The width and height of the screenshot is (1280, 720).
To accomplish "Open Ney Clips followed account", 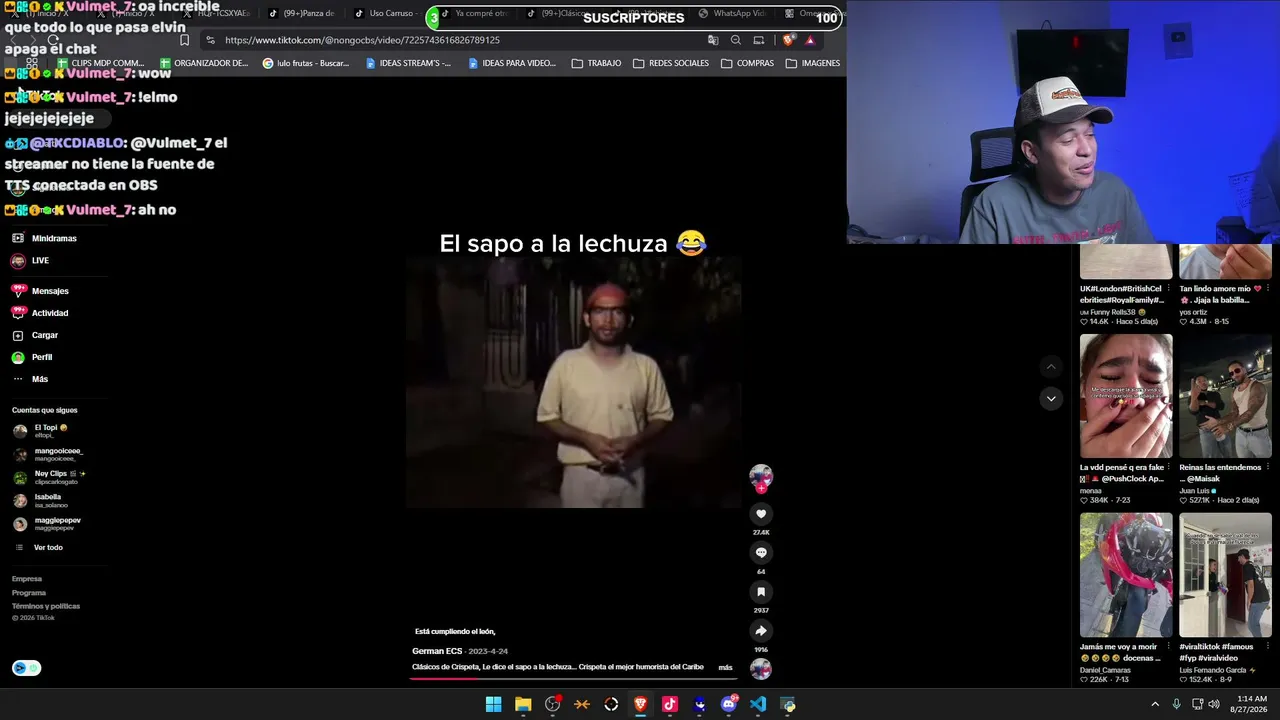I will pos(49,477).
